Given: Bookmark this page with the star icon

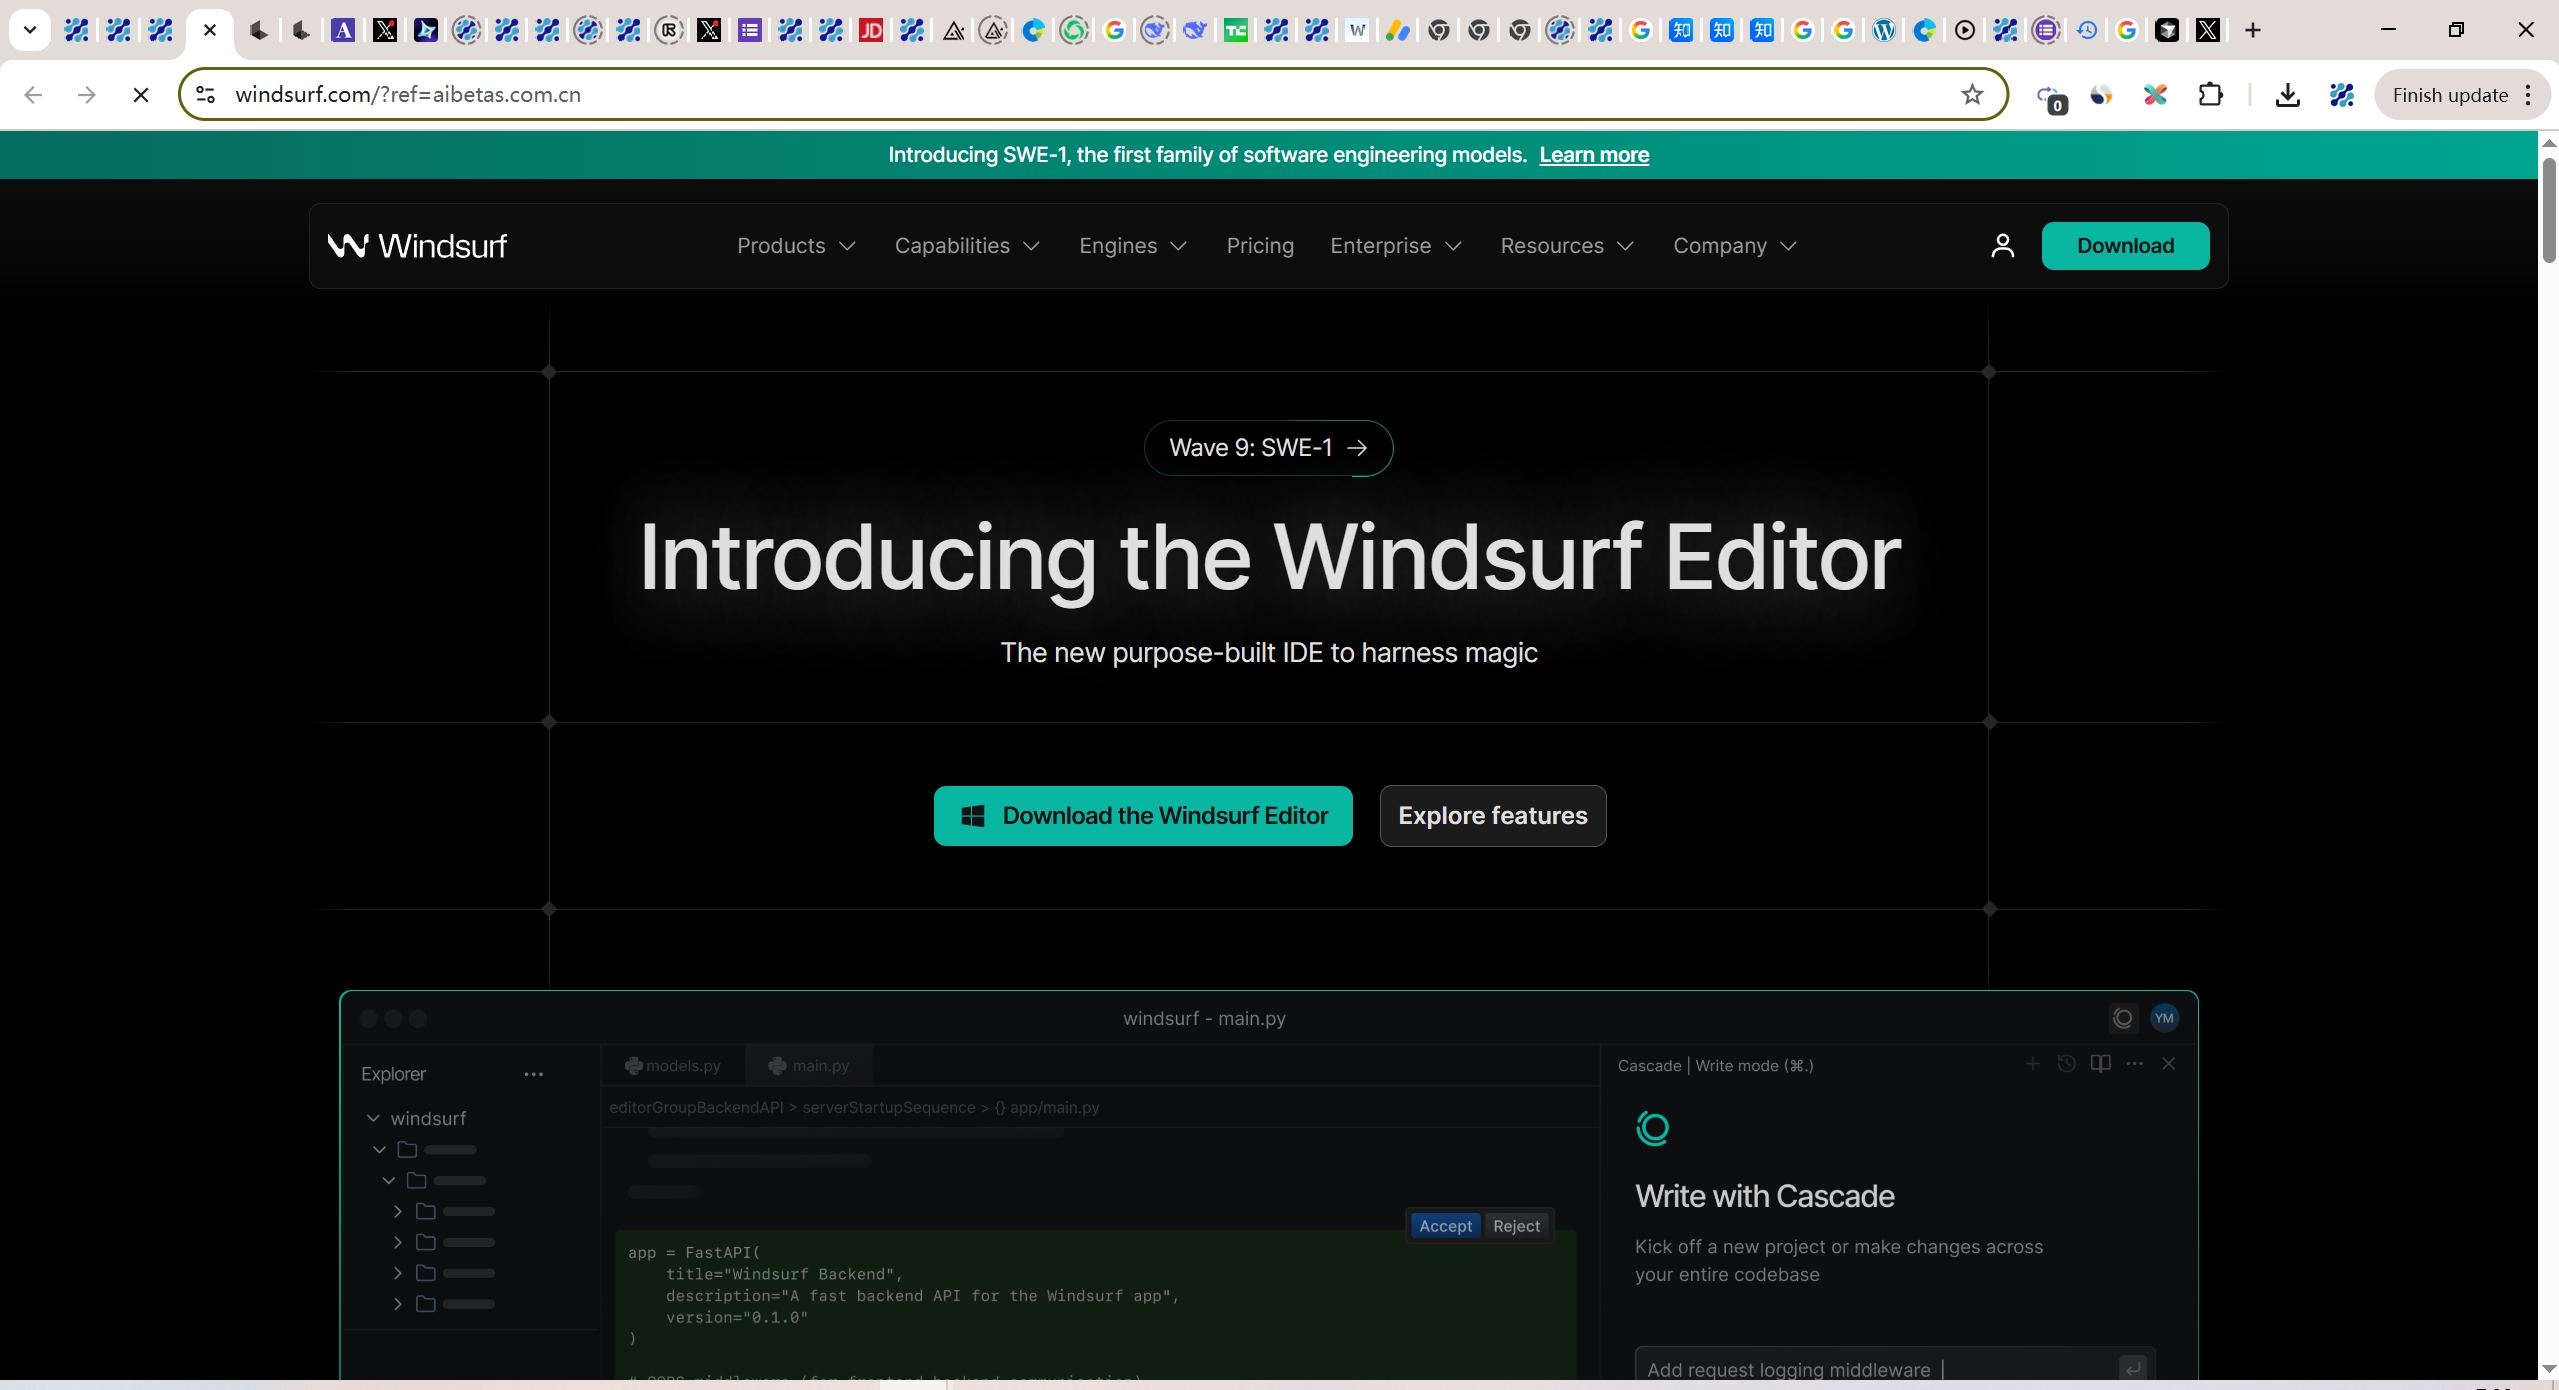Looking at the screenshot, I should tap(1972, 95).
